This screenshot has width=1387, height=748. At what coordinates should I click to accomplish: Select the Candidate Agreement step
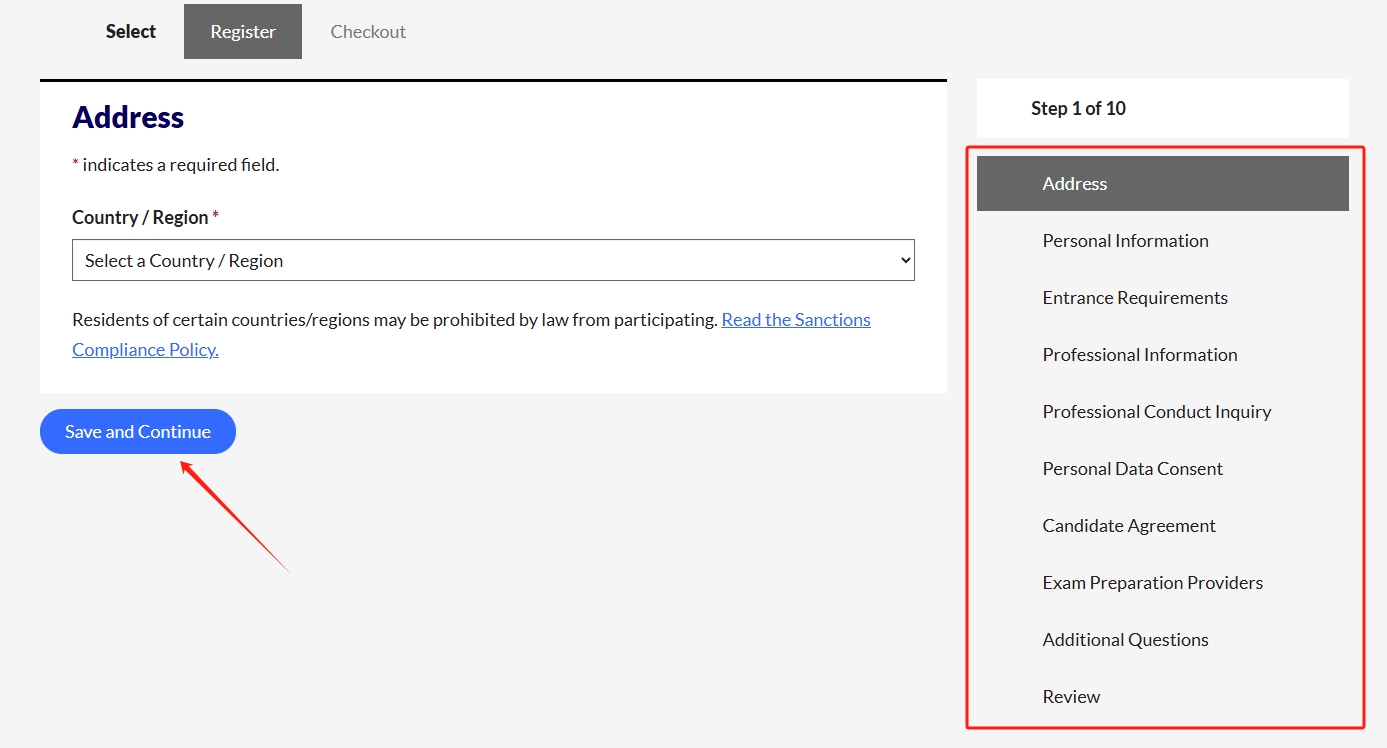tap(1129, 526)
